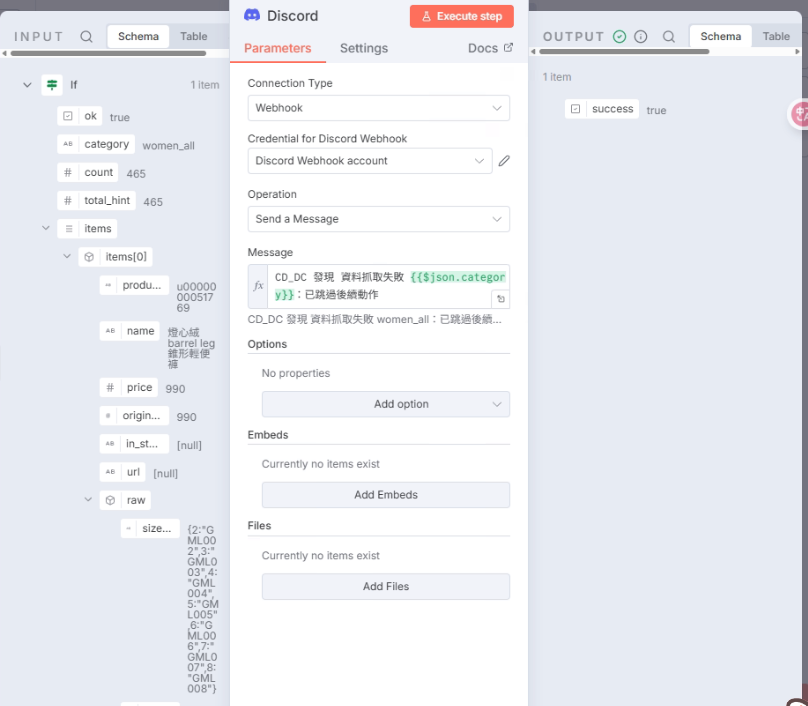Image resolution: width=808 pixels, height=706 pixels.
Task: Click the OUTPUT panel search icon
Action: point(669,37)
